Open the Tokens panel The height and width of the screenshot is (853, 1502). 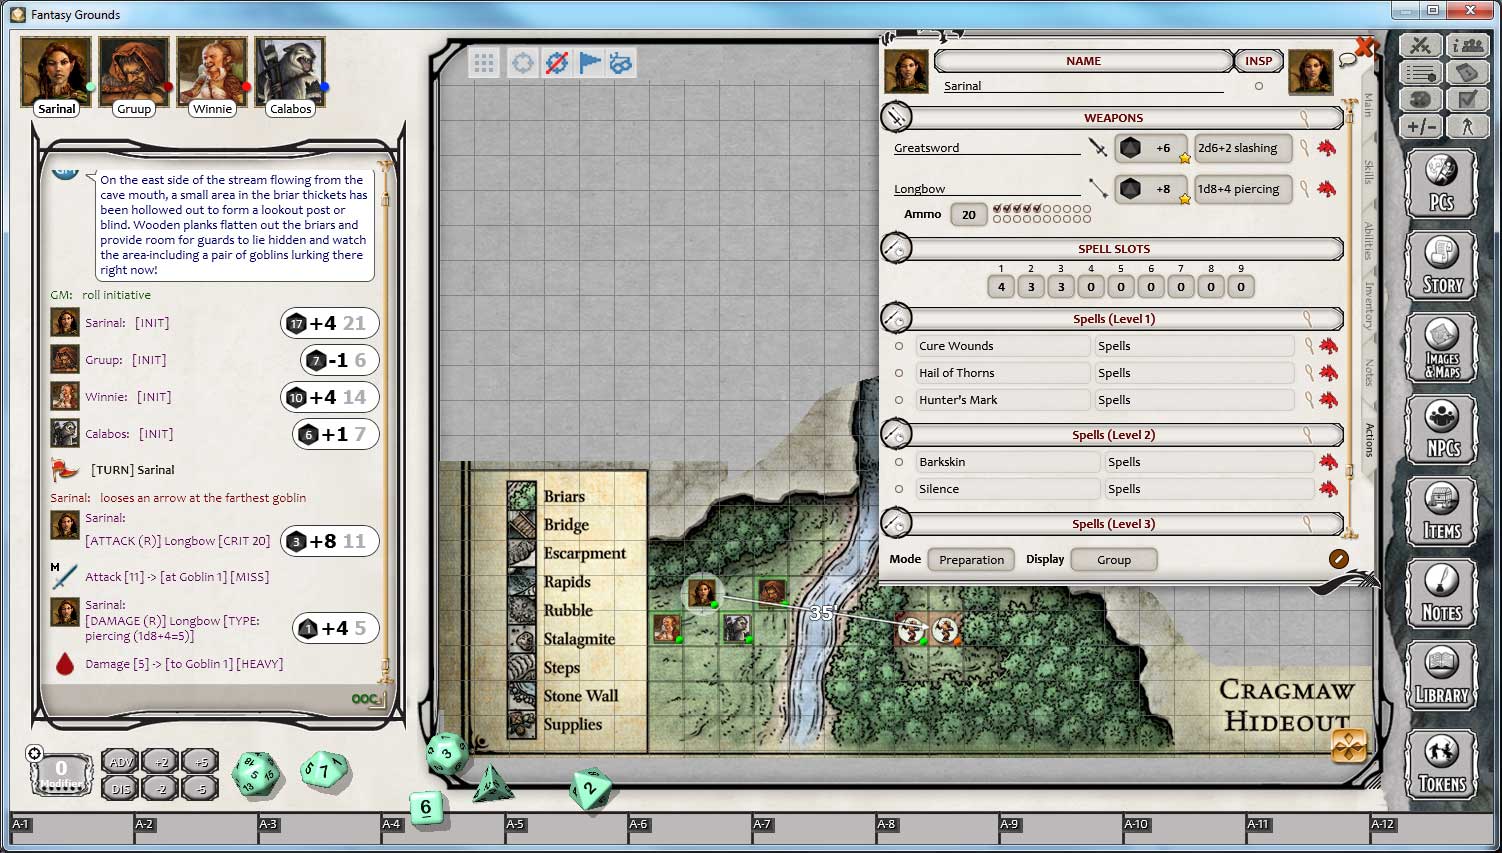pyautogui.click(x=1441, y=763)
